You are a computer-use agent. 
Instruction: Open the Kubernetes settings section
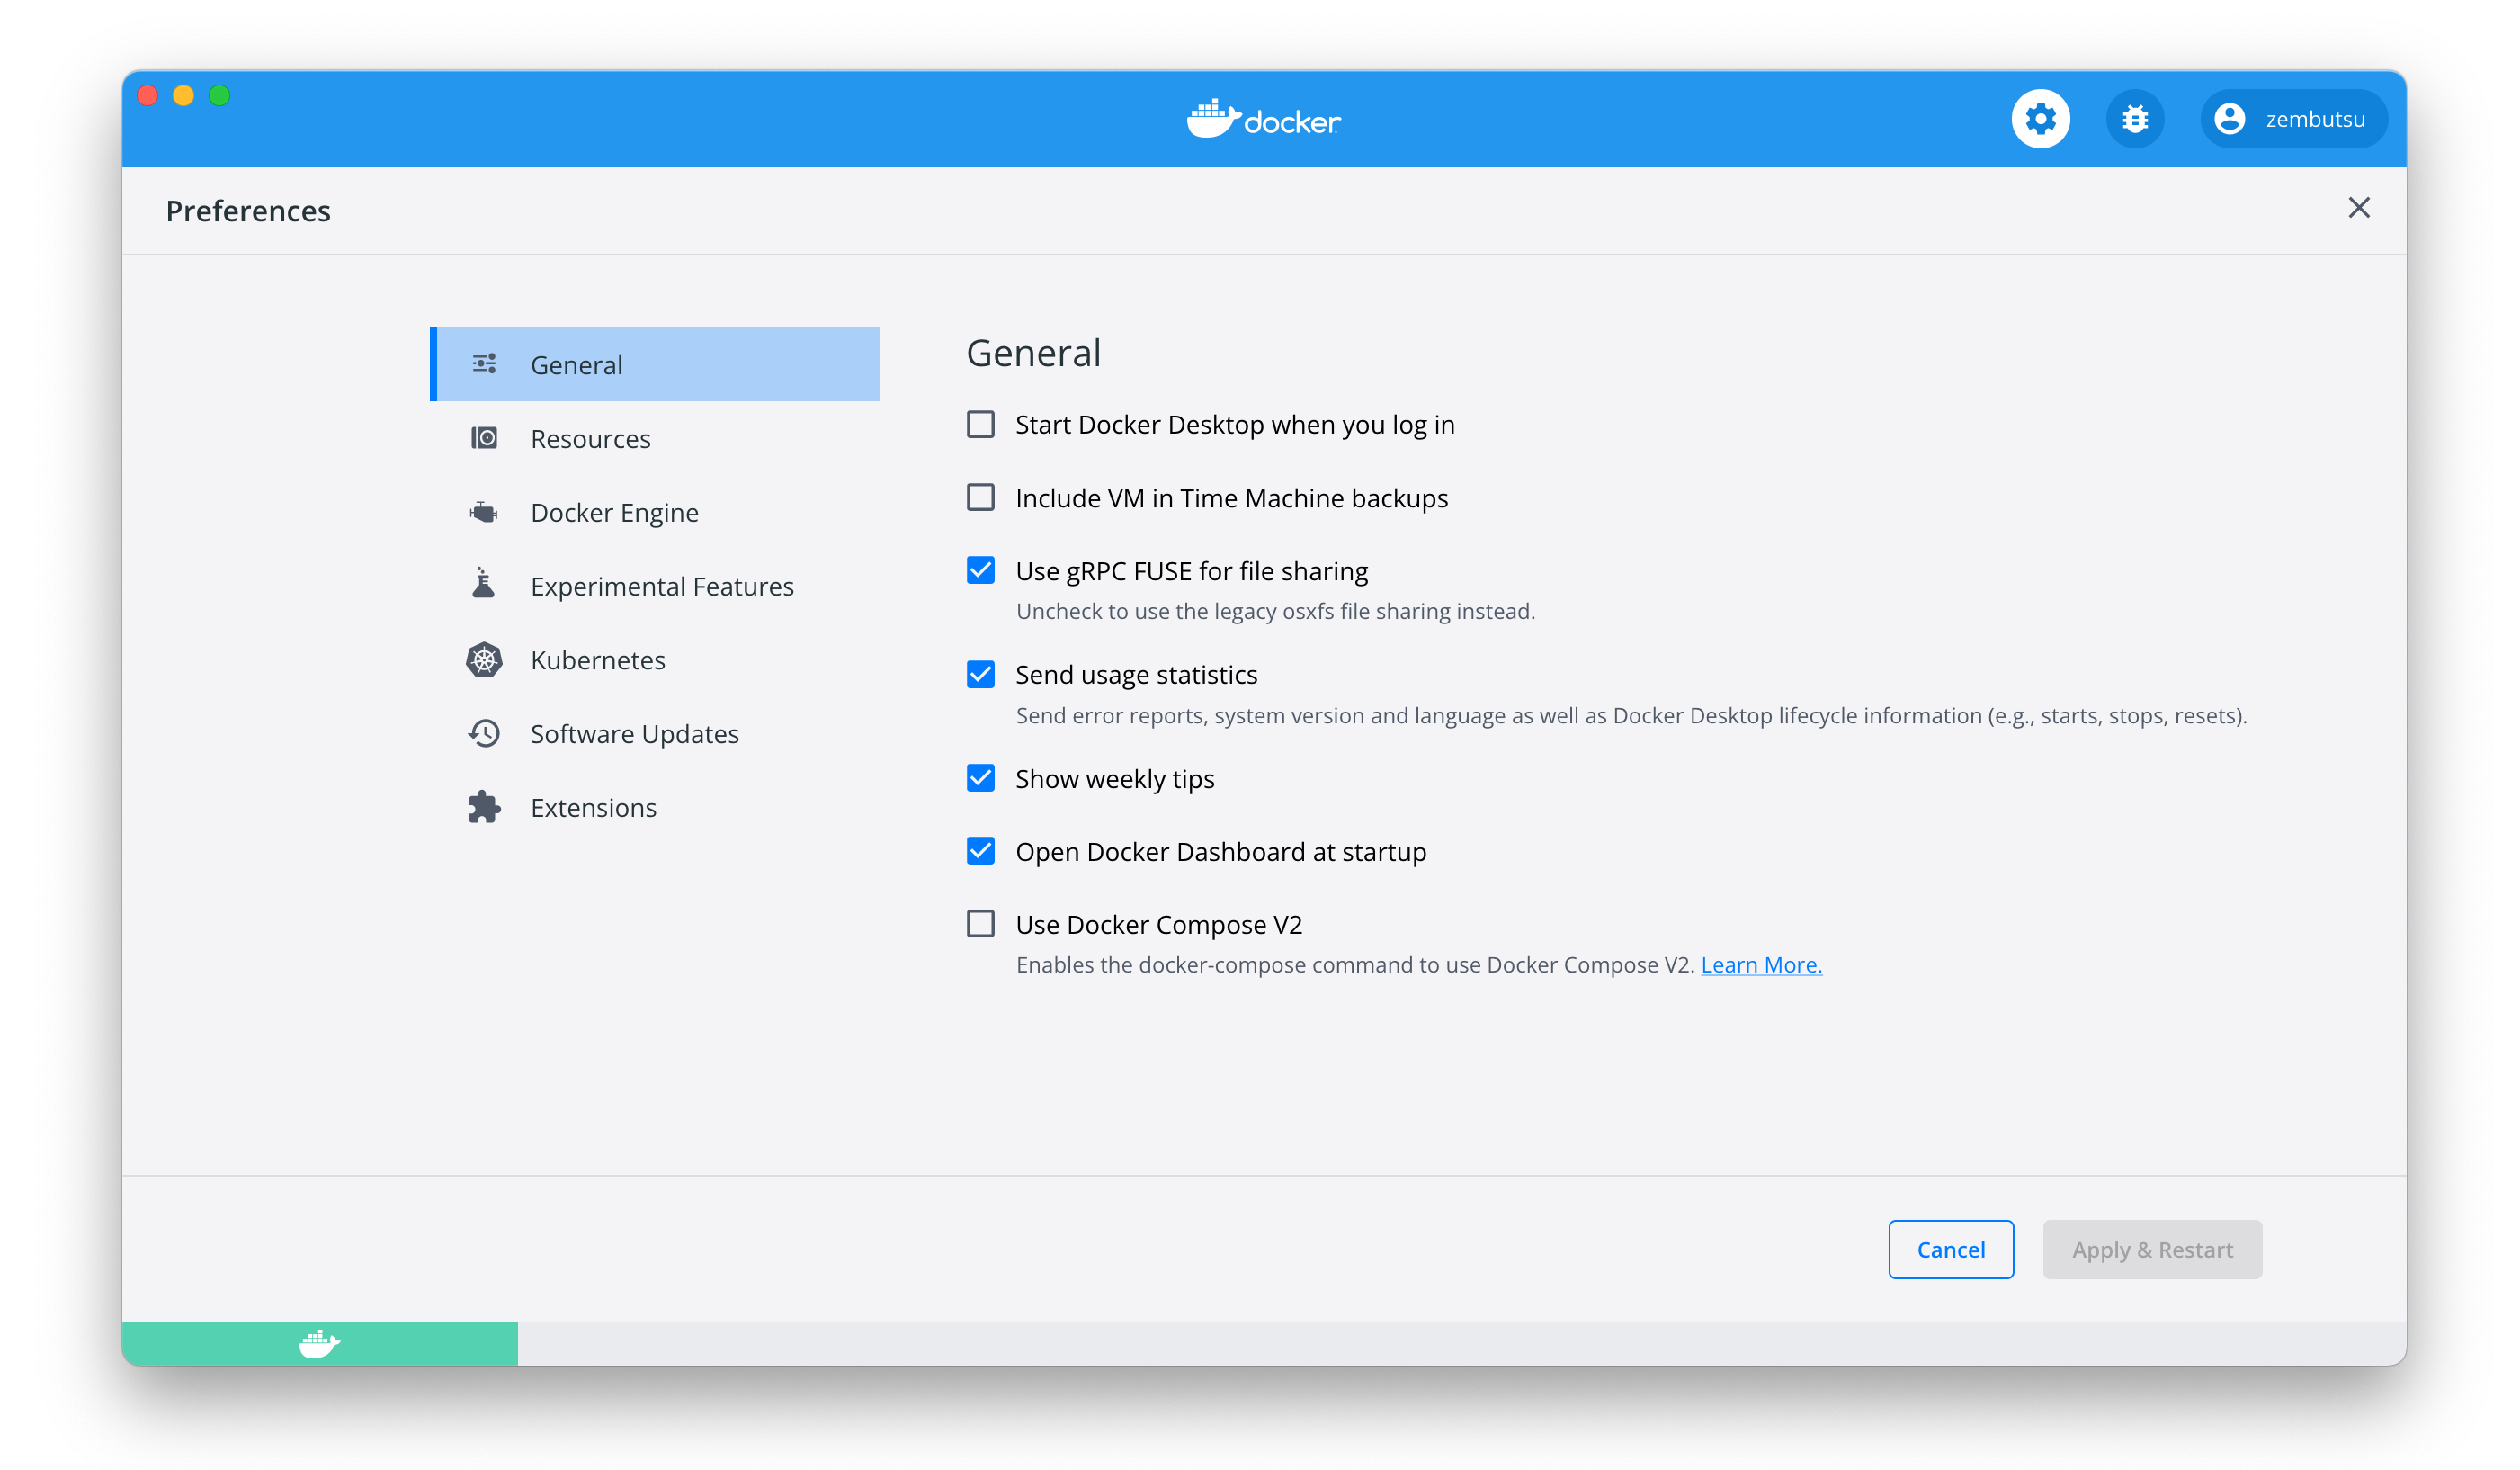(655, 660)
